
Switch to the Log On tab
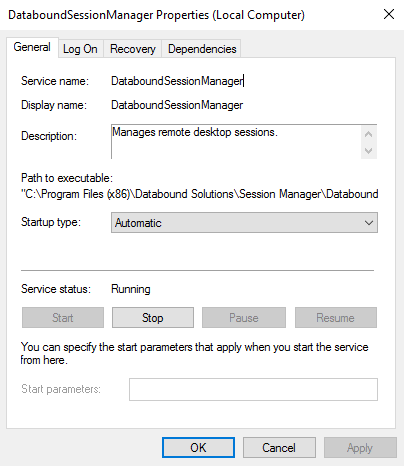coord(80,49)
